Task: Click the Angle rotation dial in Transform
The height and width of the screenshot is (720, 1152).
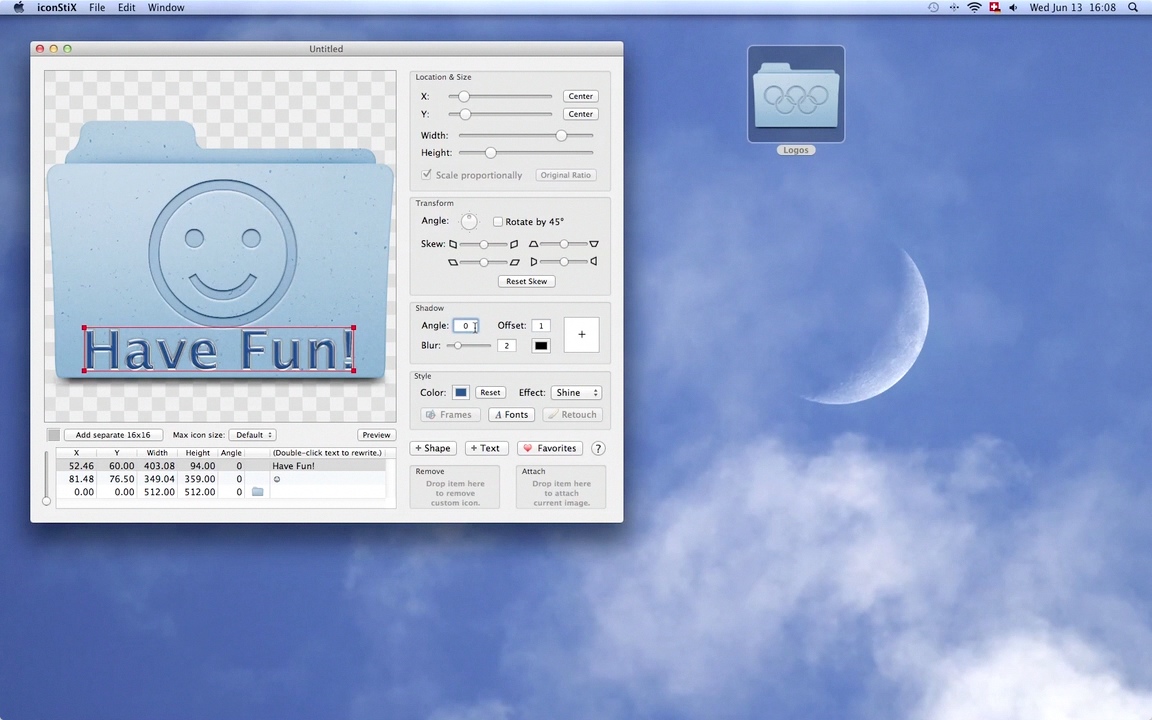Action: point(468,221)
